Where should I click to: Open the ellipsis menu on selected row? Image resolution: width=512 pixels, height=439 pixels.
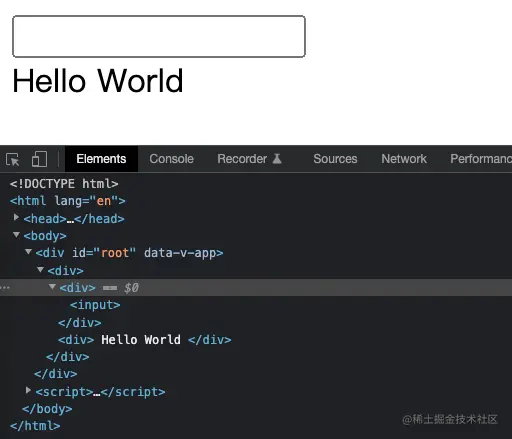pyautogui.click(x=5, y=287)
